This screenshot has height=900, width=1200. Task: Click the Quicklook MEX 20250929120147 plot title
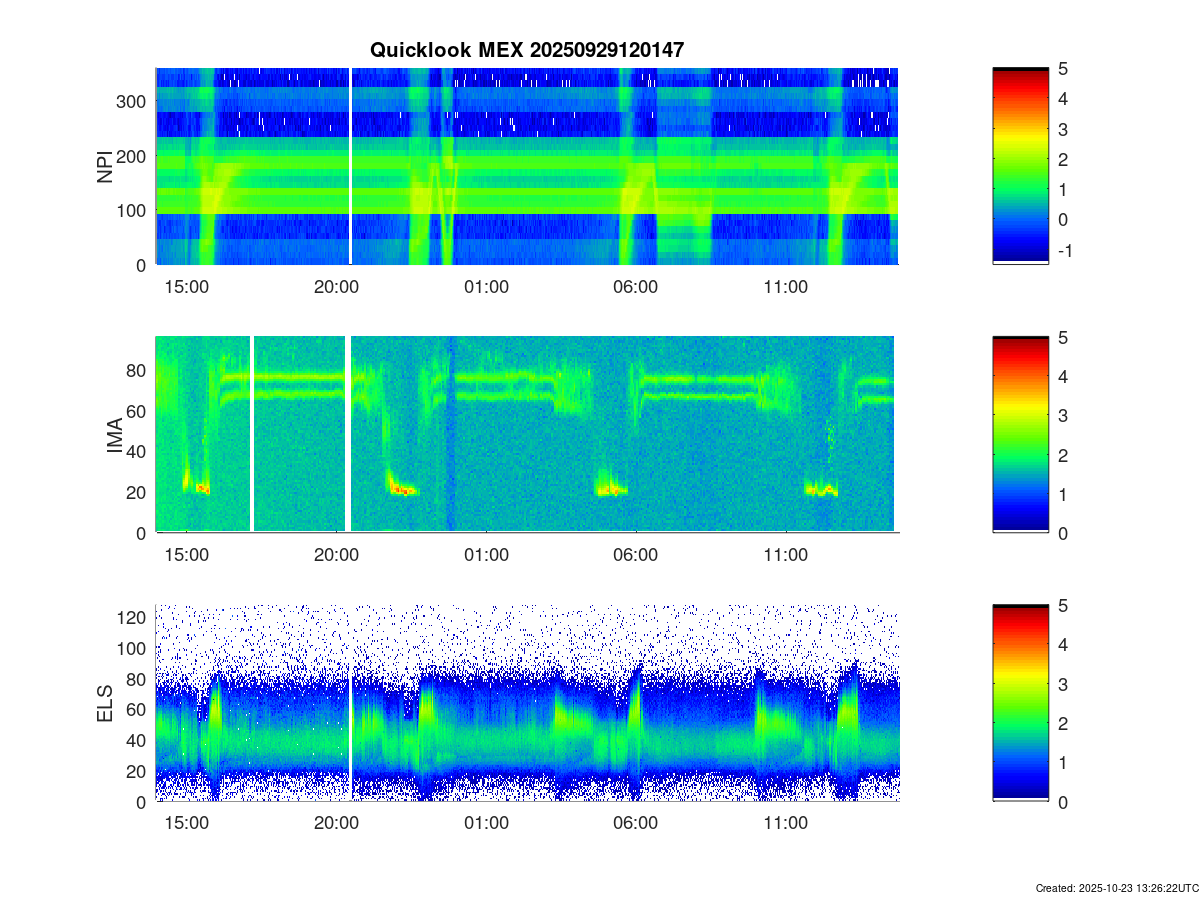tap(526, 50)
